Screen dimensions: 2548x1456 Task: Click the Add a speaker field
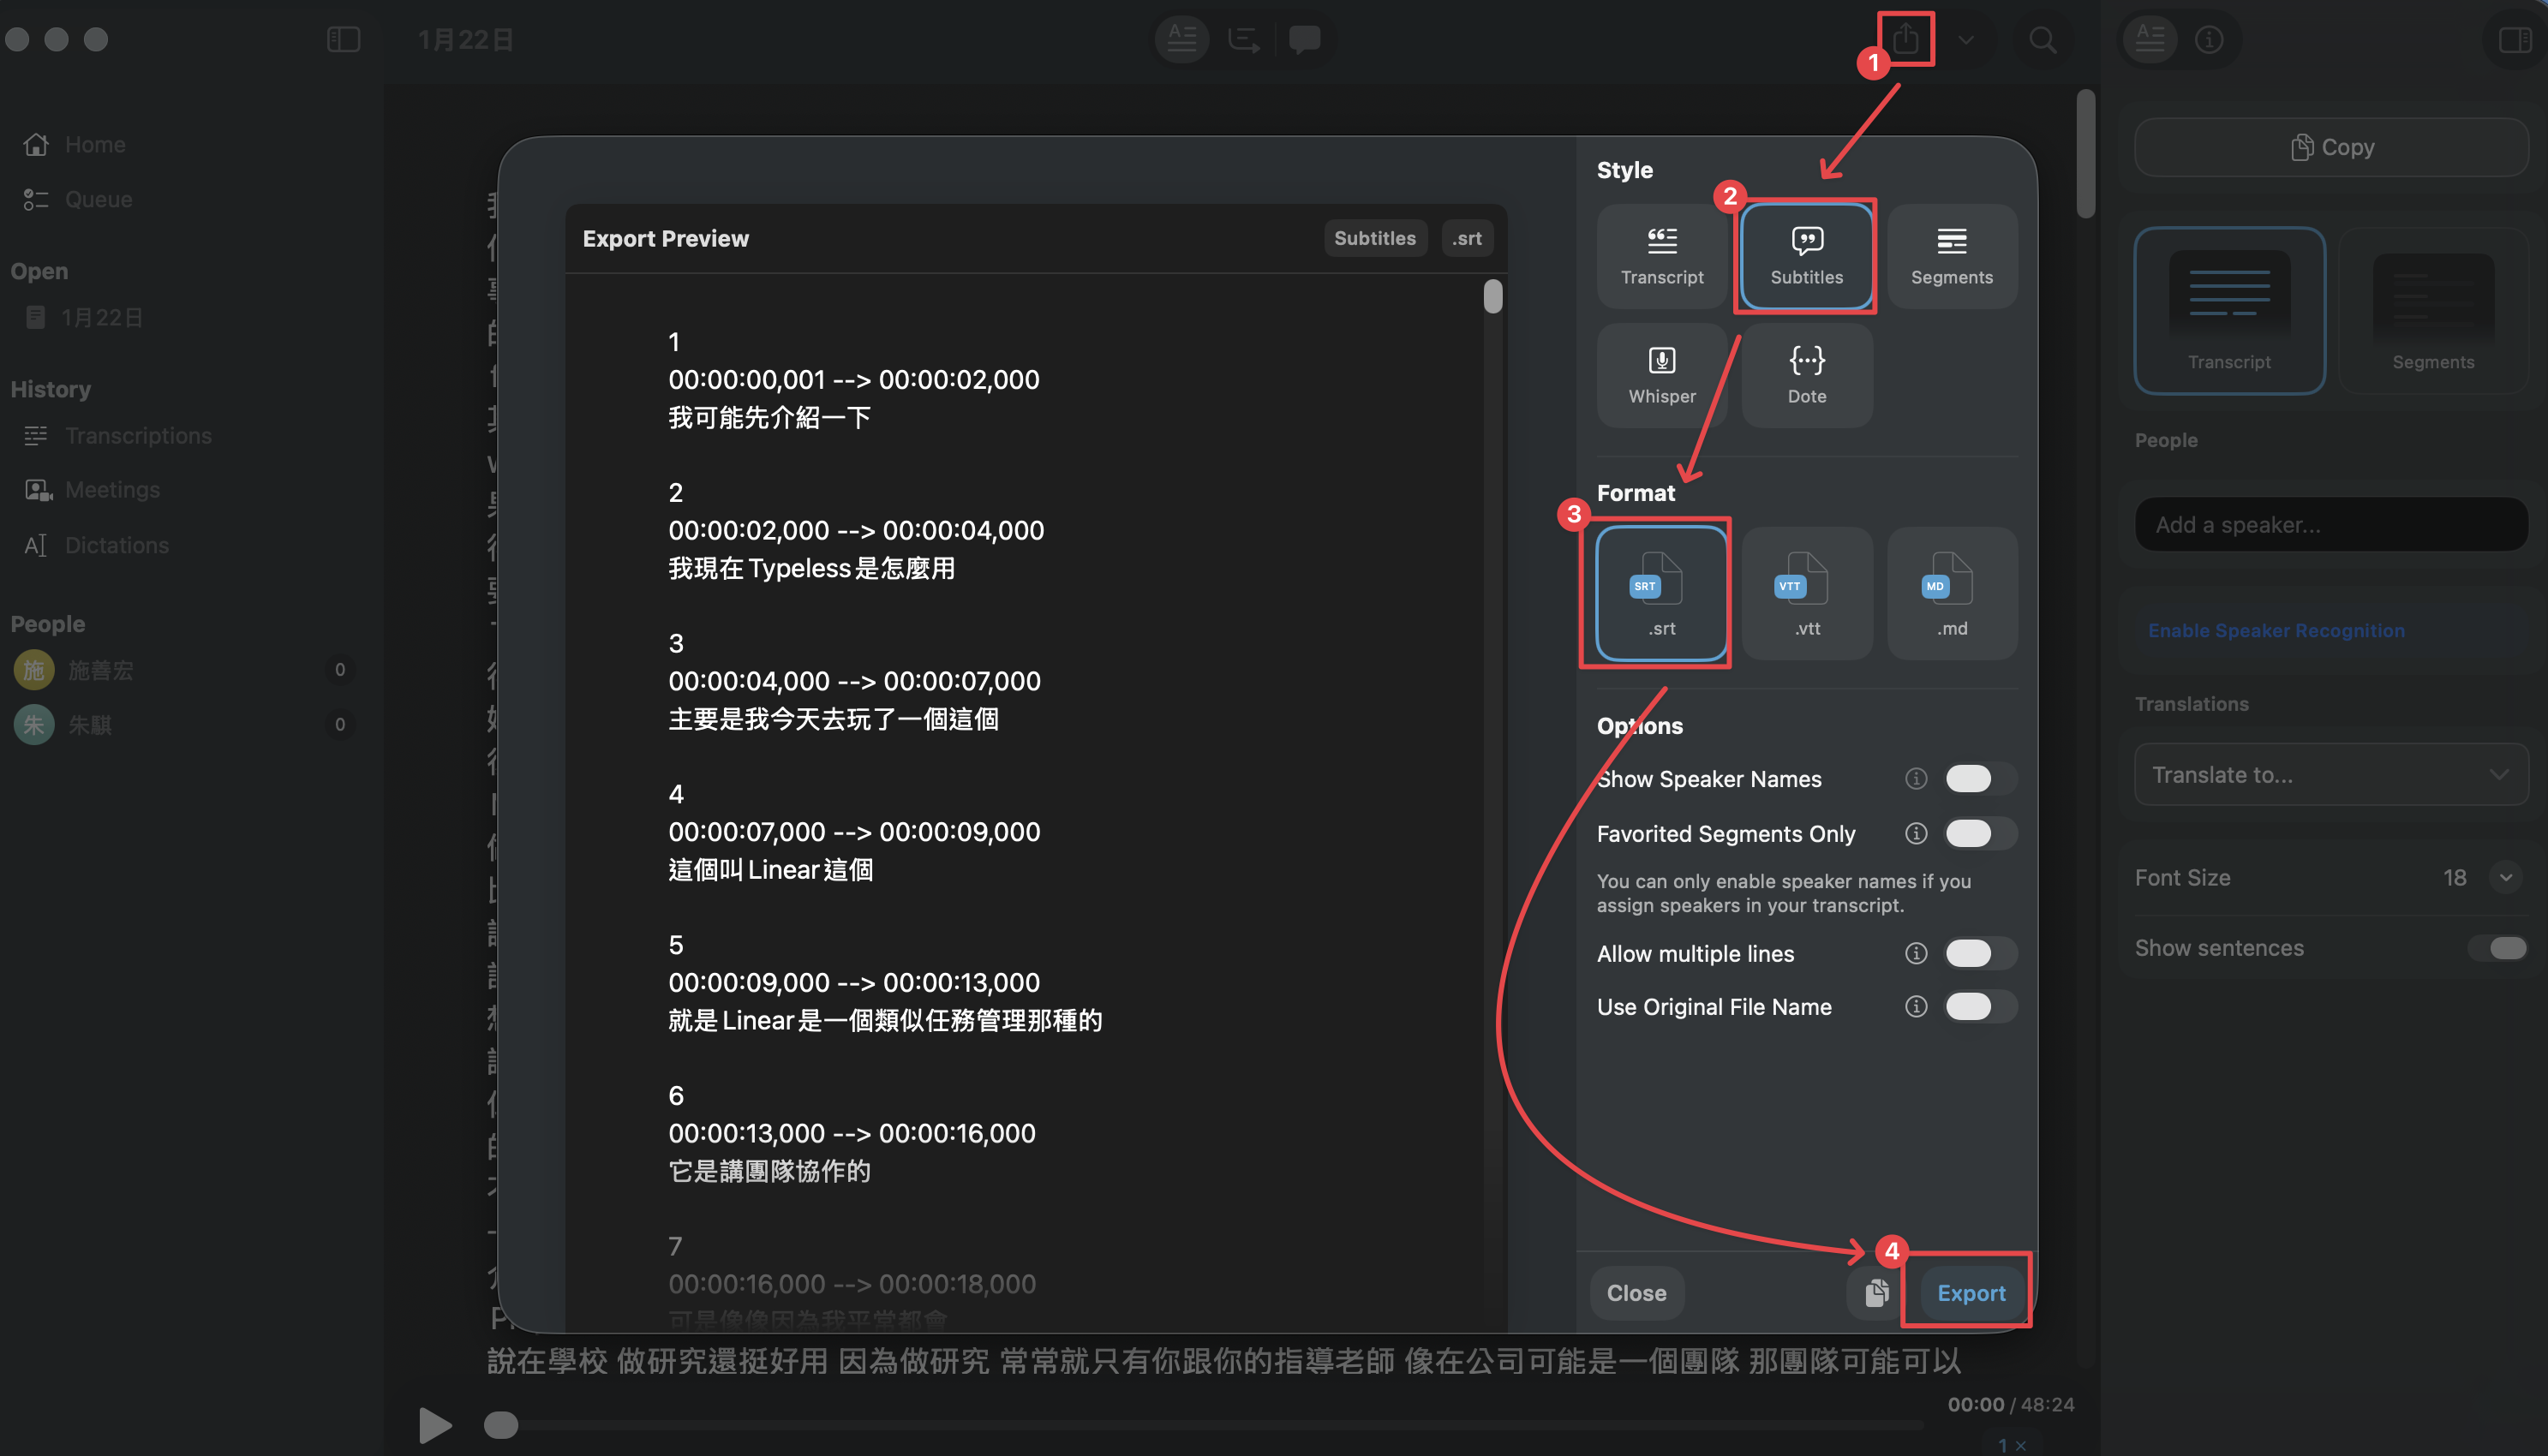tap(2330, 524)
